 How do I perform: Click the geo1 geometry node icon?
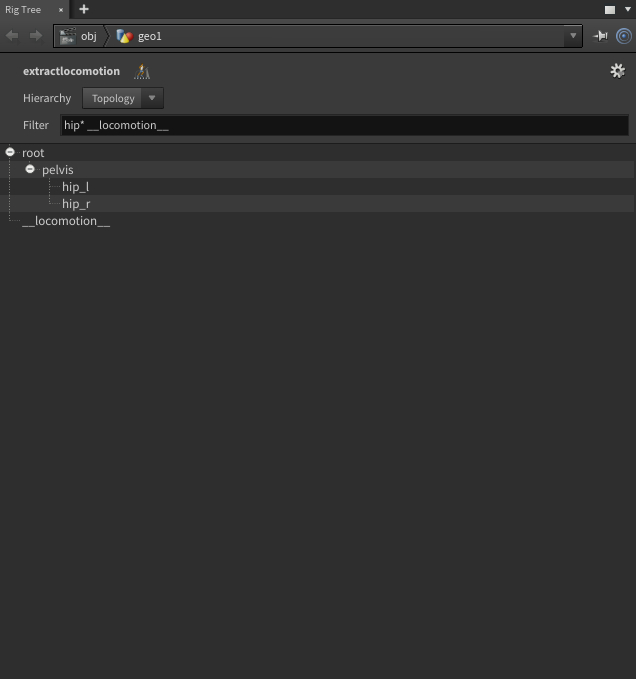pos(124,36)
